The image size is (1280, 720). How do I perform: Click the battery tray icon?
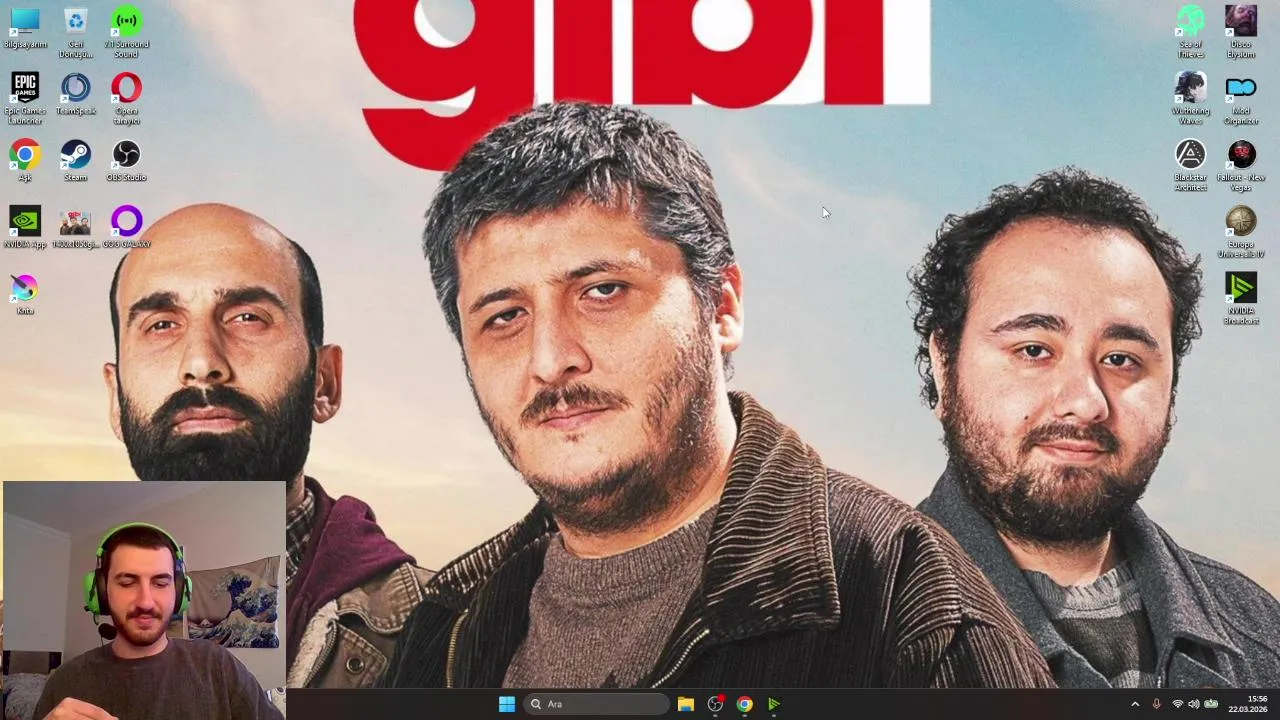(1211, 704)
